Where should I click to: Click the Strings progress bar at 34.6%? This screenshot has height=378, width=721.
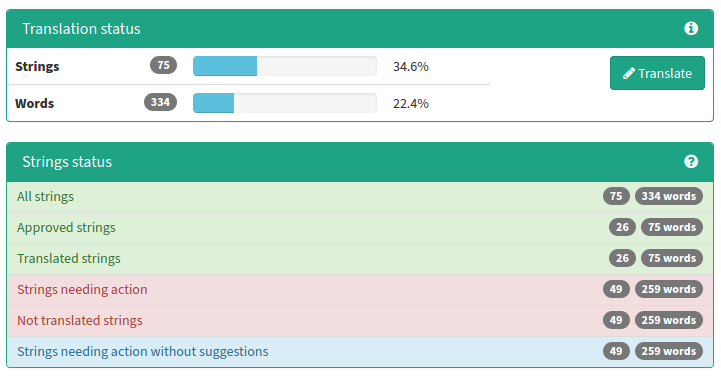coord(285,66)
